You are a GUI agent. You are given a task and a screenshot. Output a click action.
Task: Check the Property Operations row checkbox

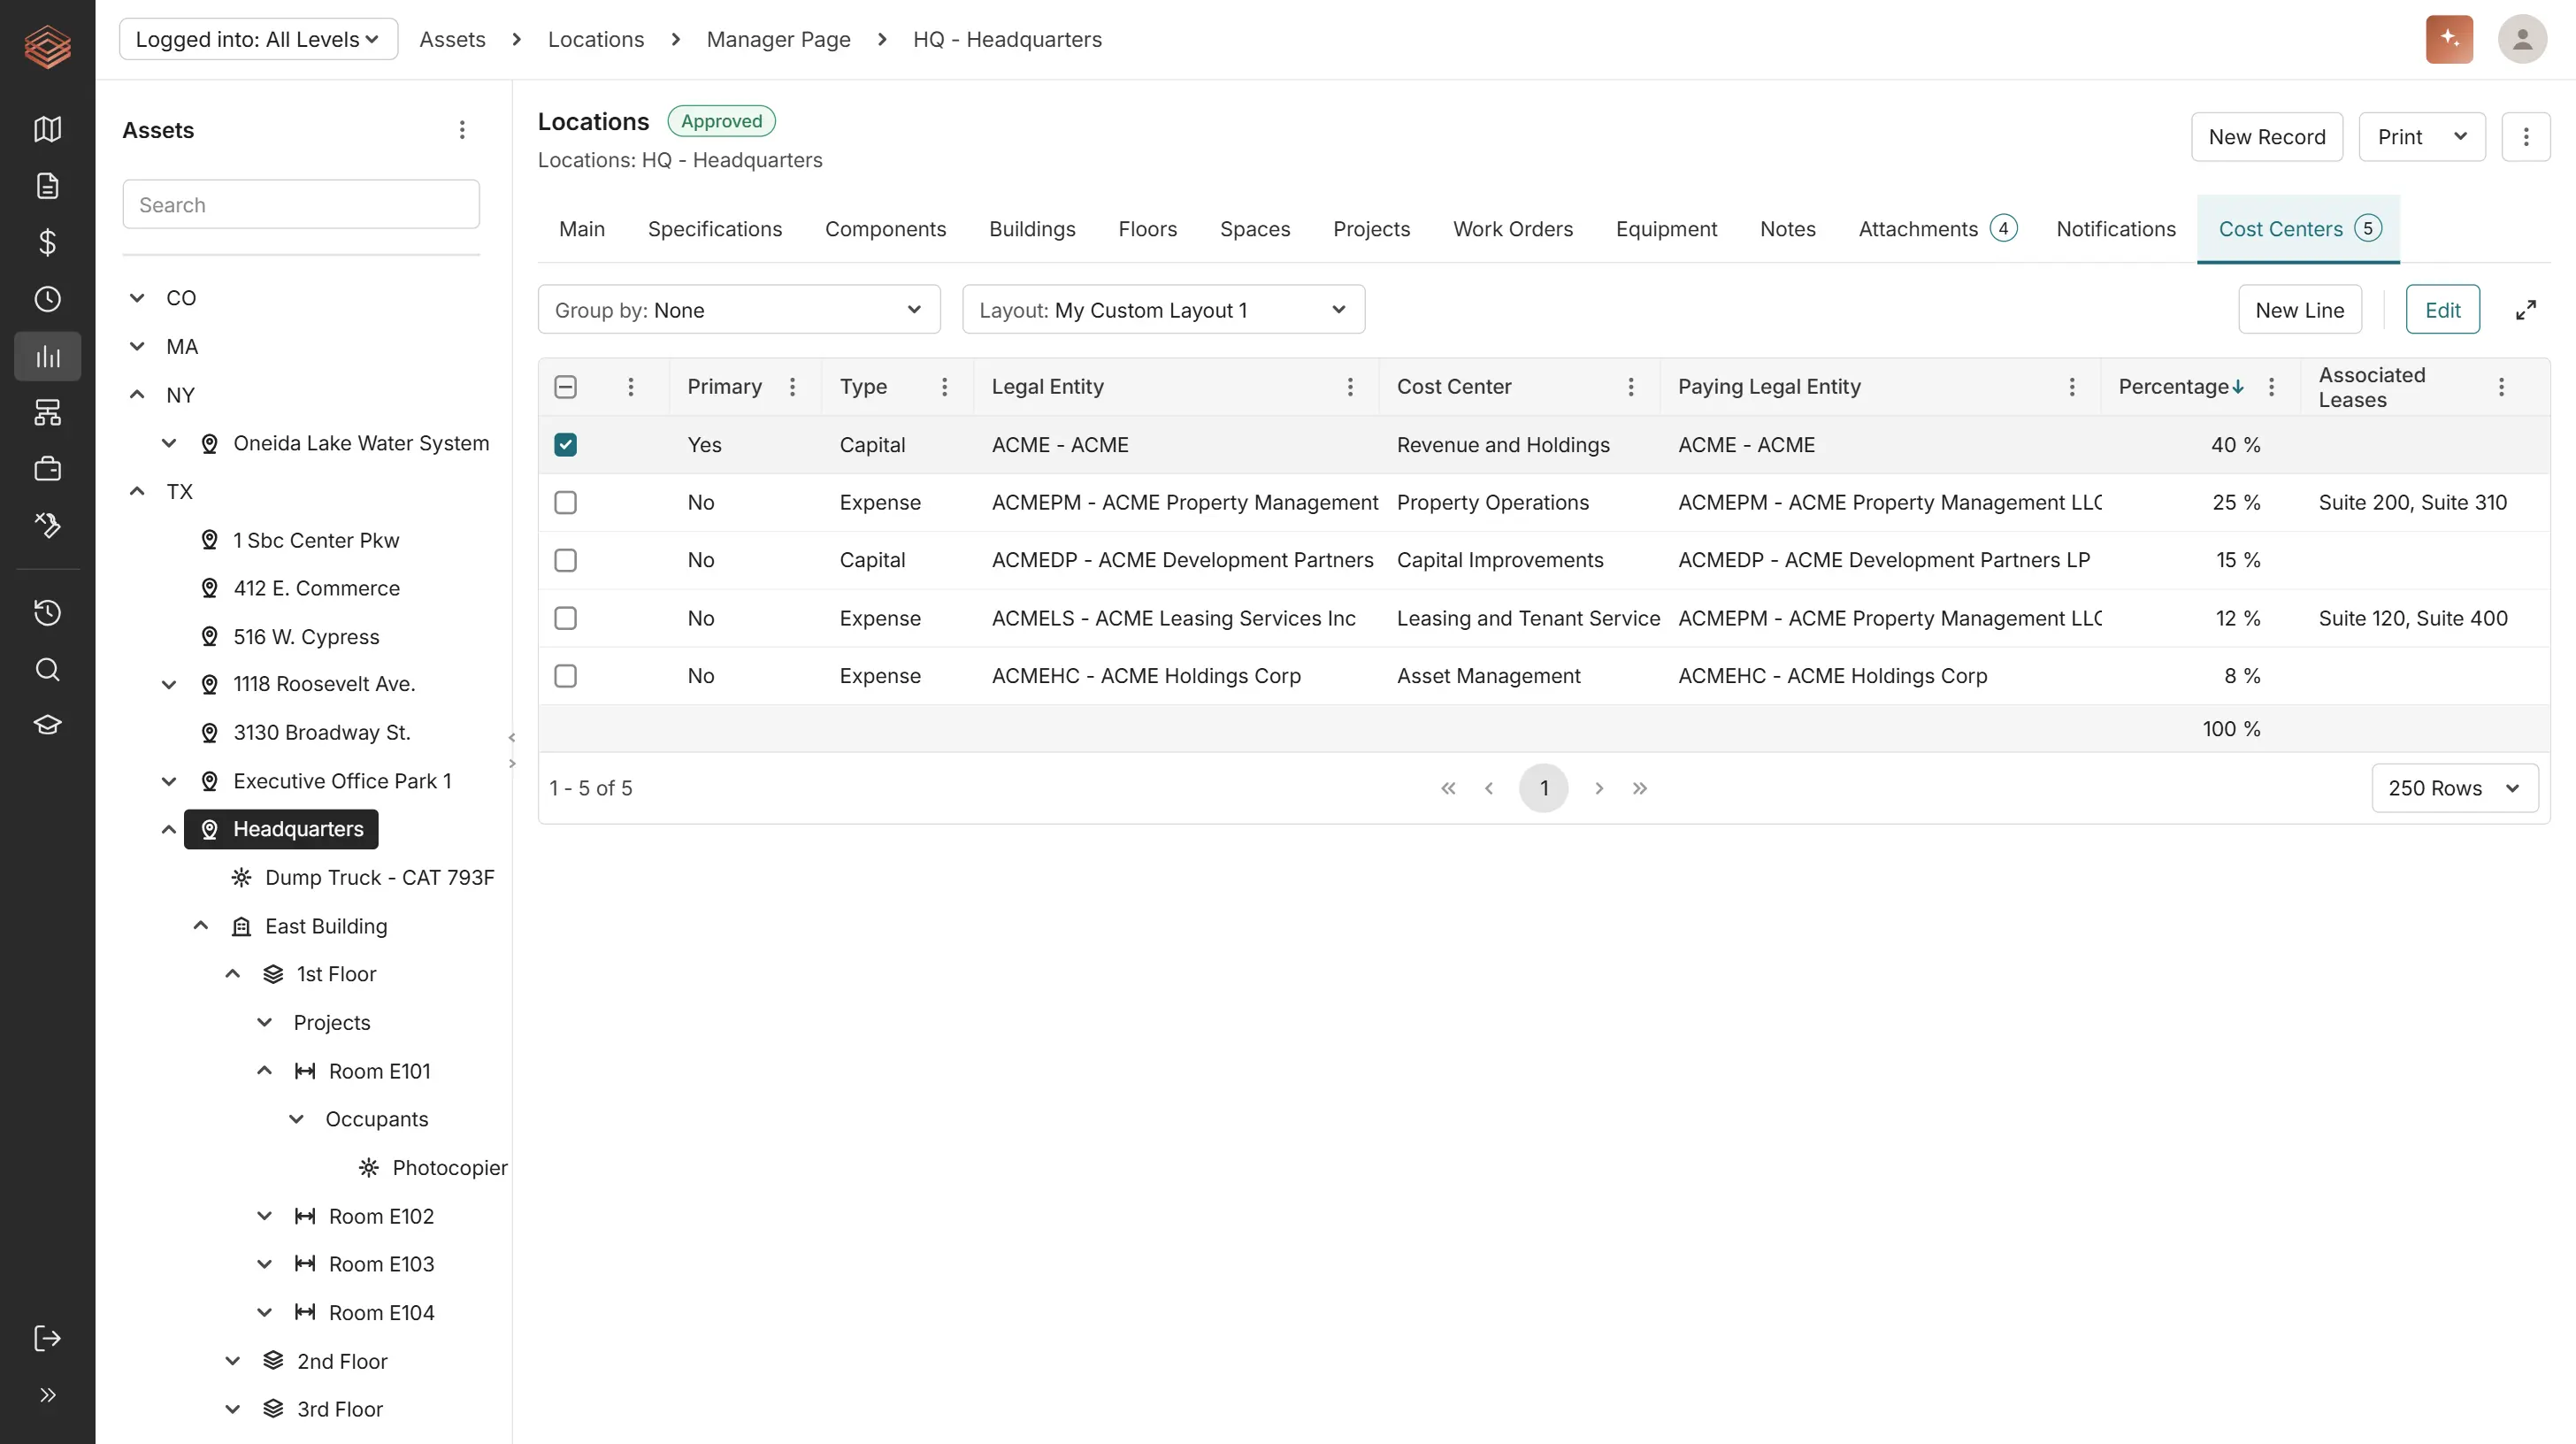click(x=565, y=502)
